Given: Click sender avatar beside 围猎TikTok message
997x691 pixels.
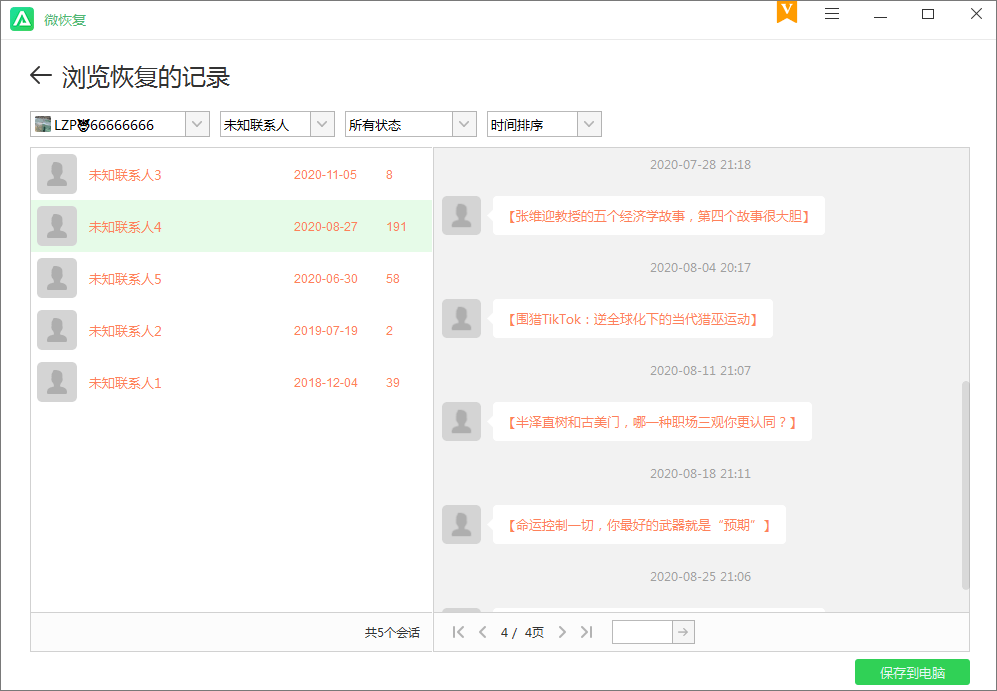Looking at the screenshot, I should point(462,318).
